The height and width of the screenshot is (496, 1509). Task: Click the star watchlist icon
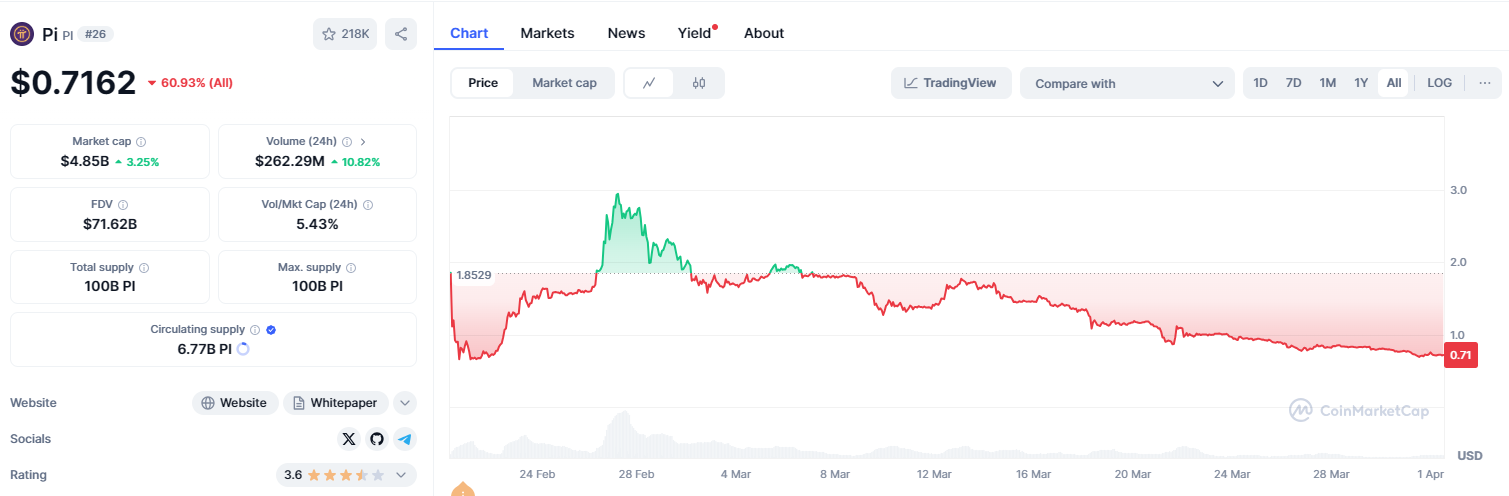(329, 34)
